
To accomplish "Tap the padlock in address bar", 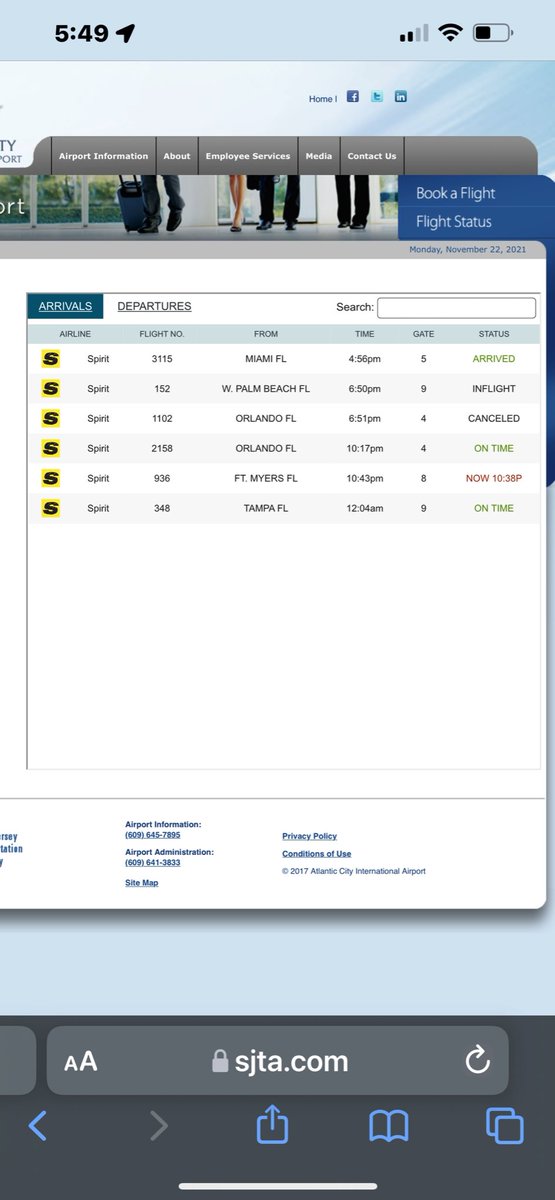I will 220,1061.
